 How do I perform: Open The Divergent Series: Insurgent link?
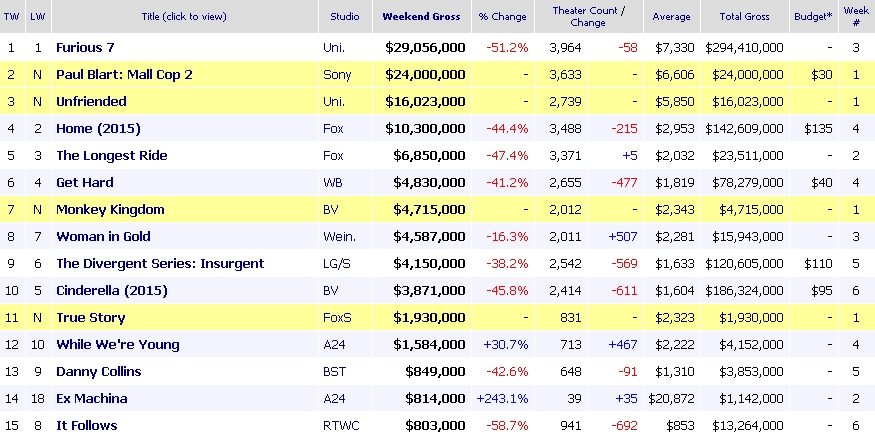[160, 263]
